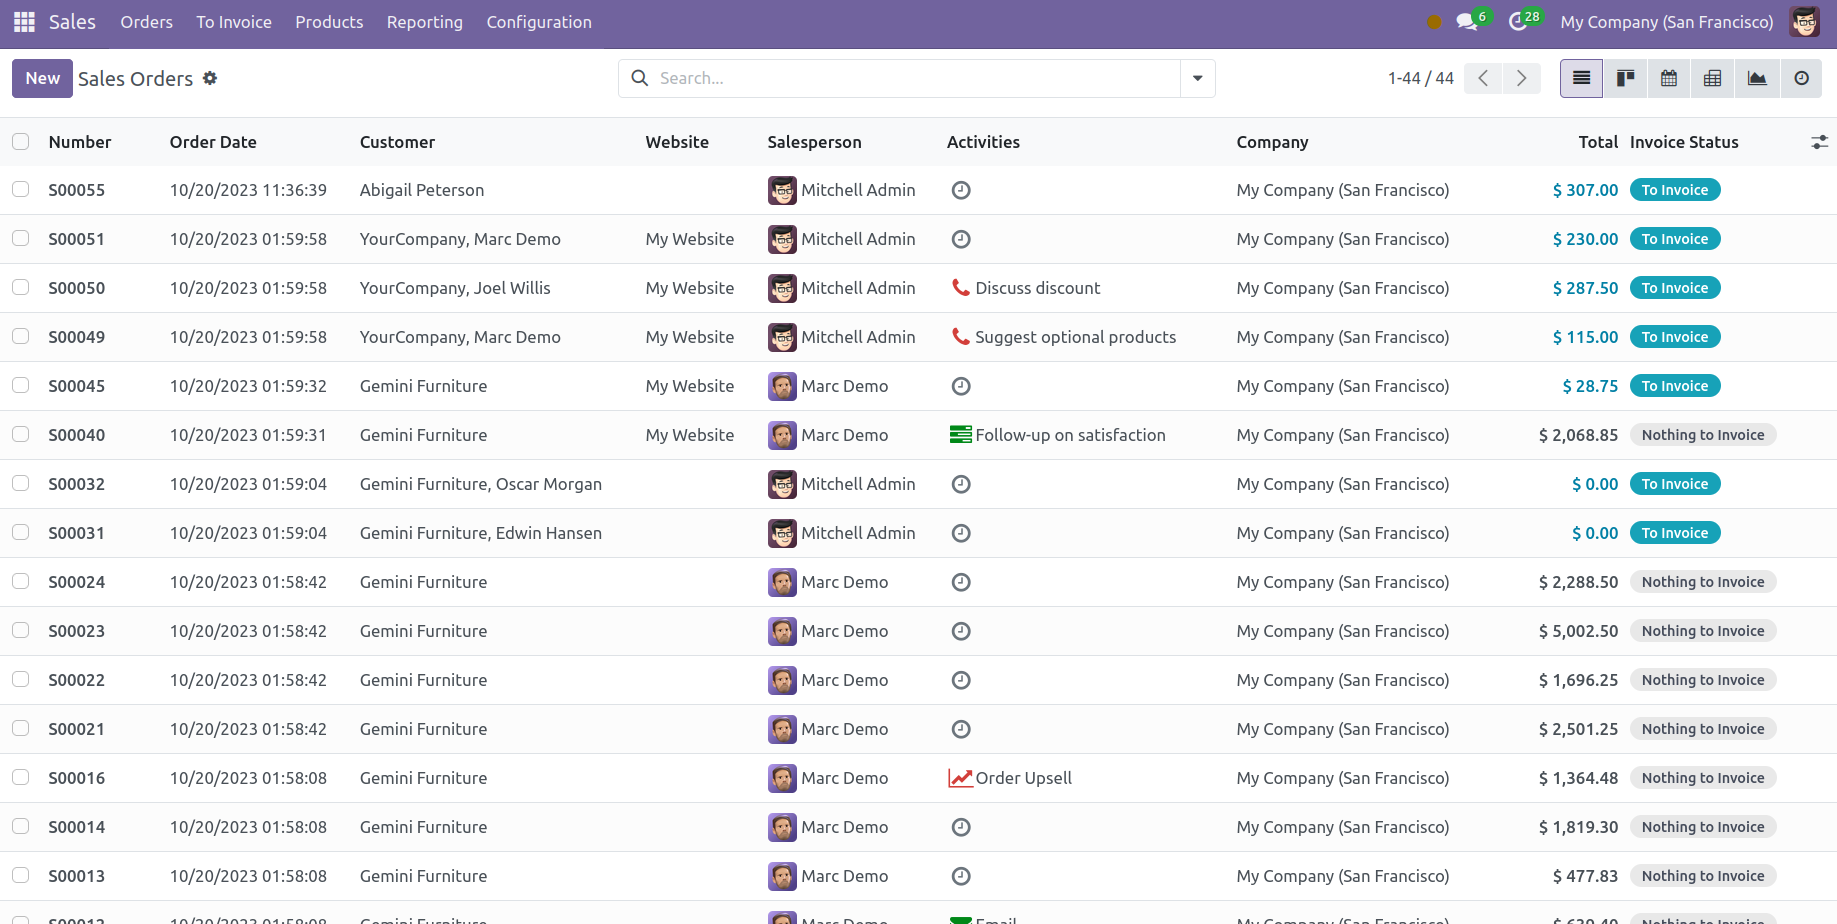Screen dimensions: 1837x924
Task: Tick the checkbox for order S00040
Action: click(x=21, y=435)
